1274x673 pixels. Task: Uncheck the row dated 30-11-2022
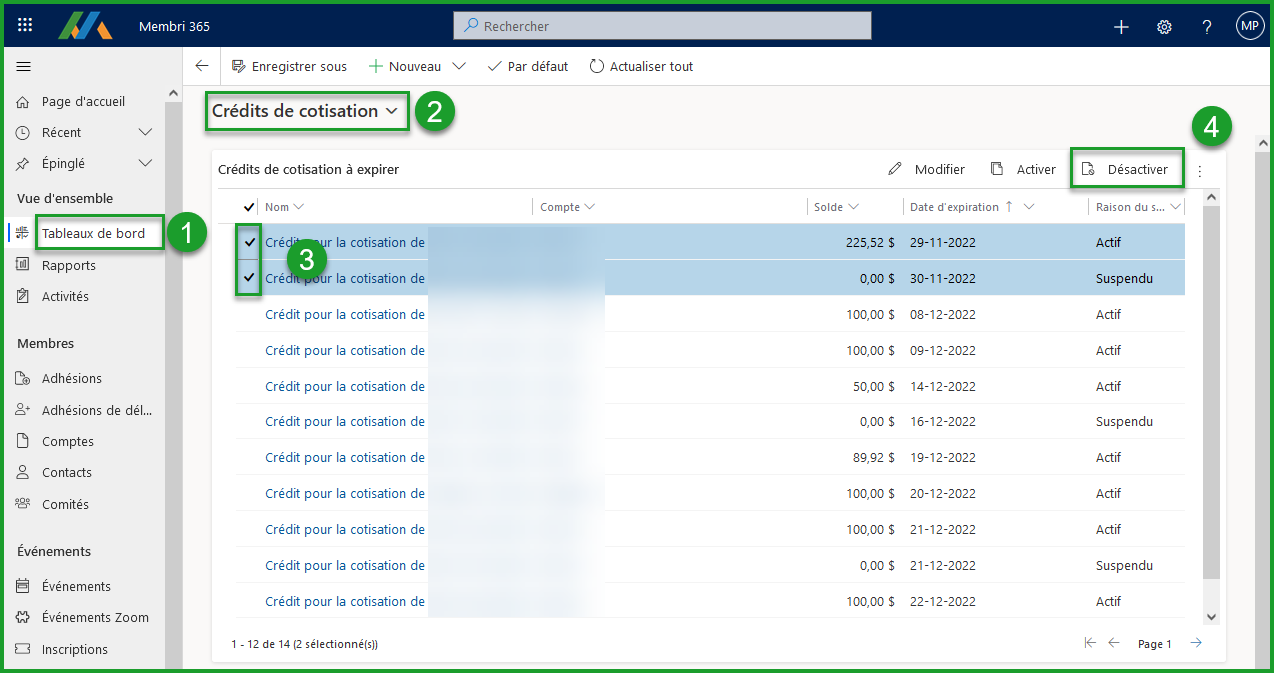tap(249, 278)
